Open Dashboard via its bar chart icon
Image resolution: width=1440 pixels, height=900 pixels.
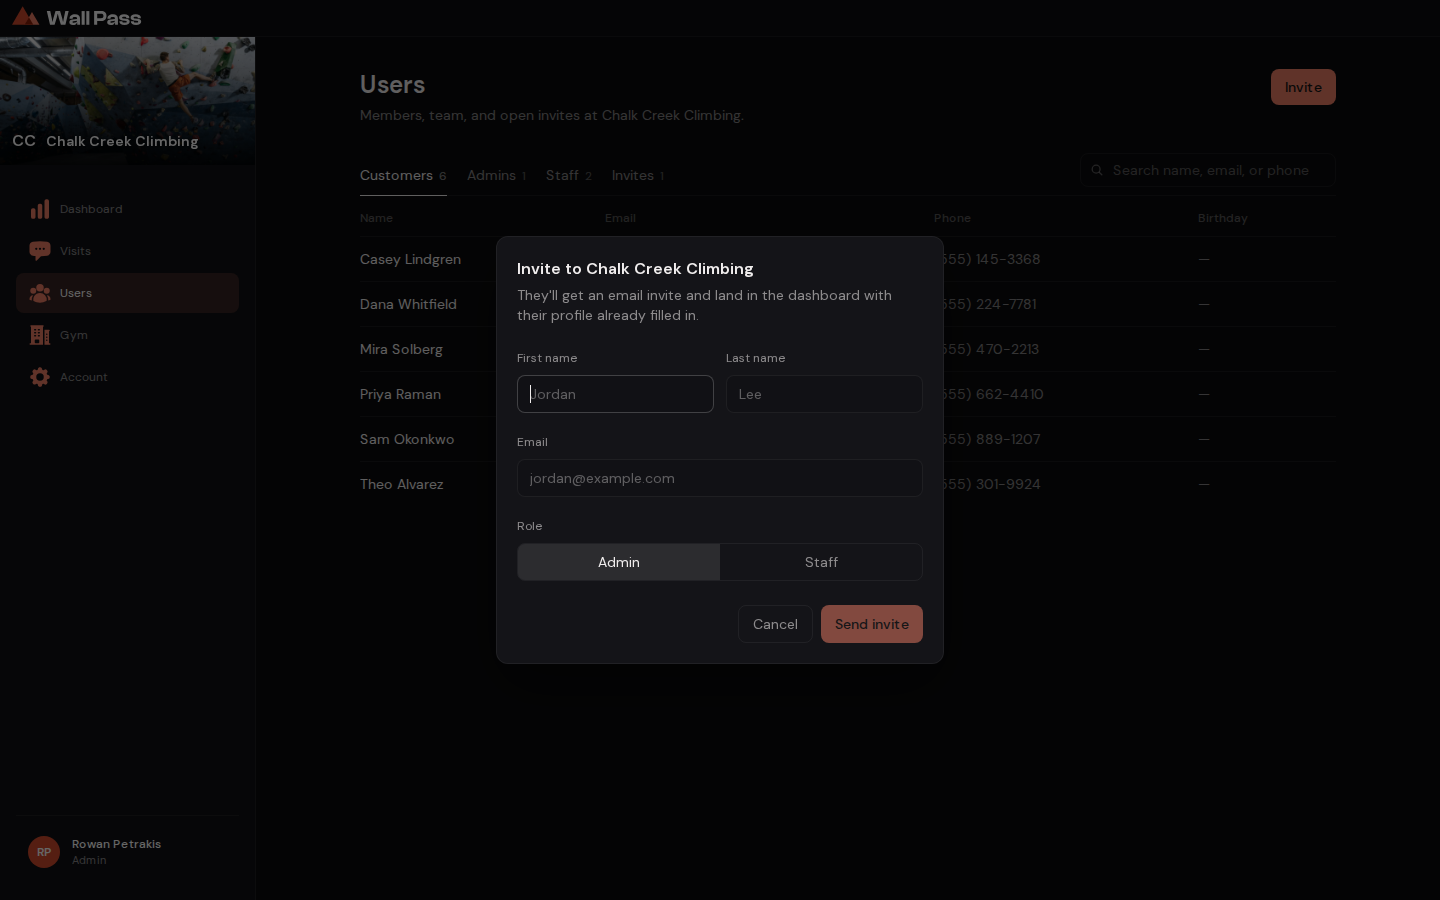(x=40, y=209)
